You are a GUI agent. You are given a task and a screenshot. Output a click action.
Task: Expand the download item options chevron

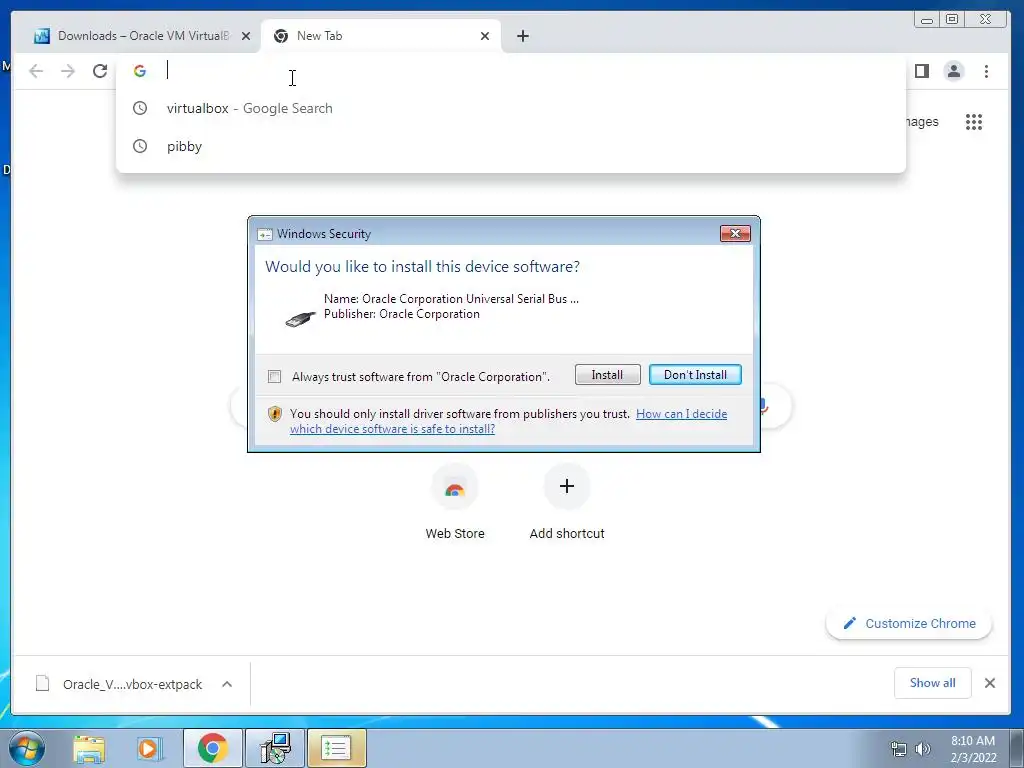coord(227,684)
